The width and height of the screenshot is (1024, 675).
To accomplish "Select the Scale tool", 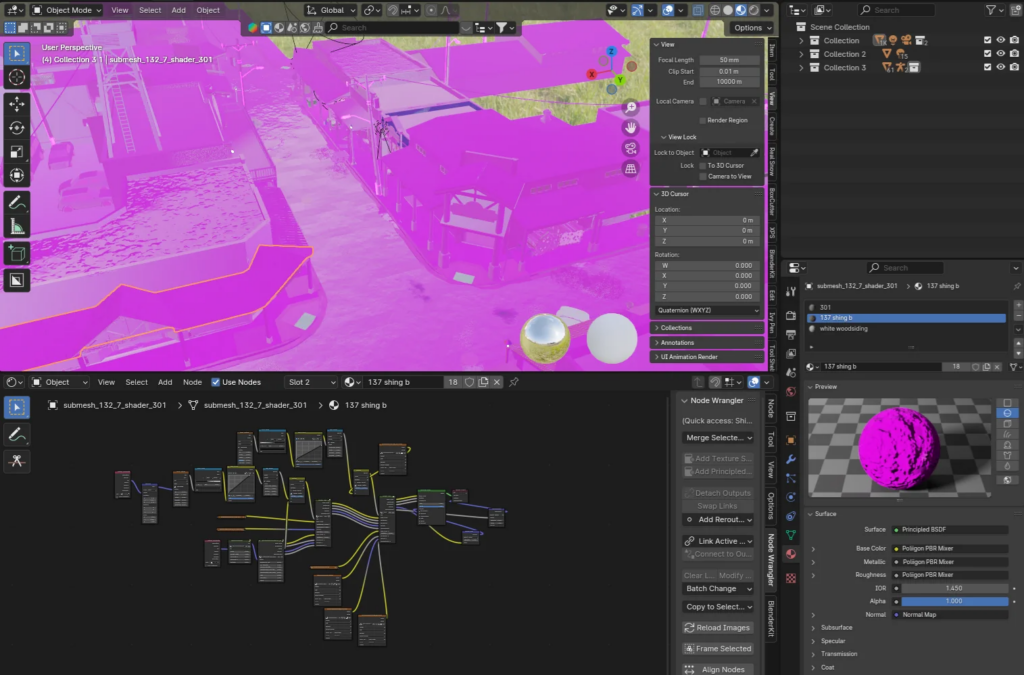I will (x=17, y=152).
